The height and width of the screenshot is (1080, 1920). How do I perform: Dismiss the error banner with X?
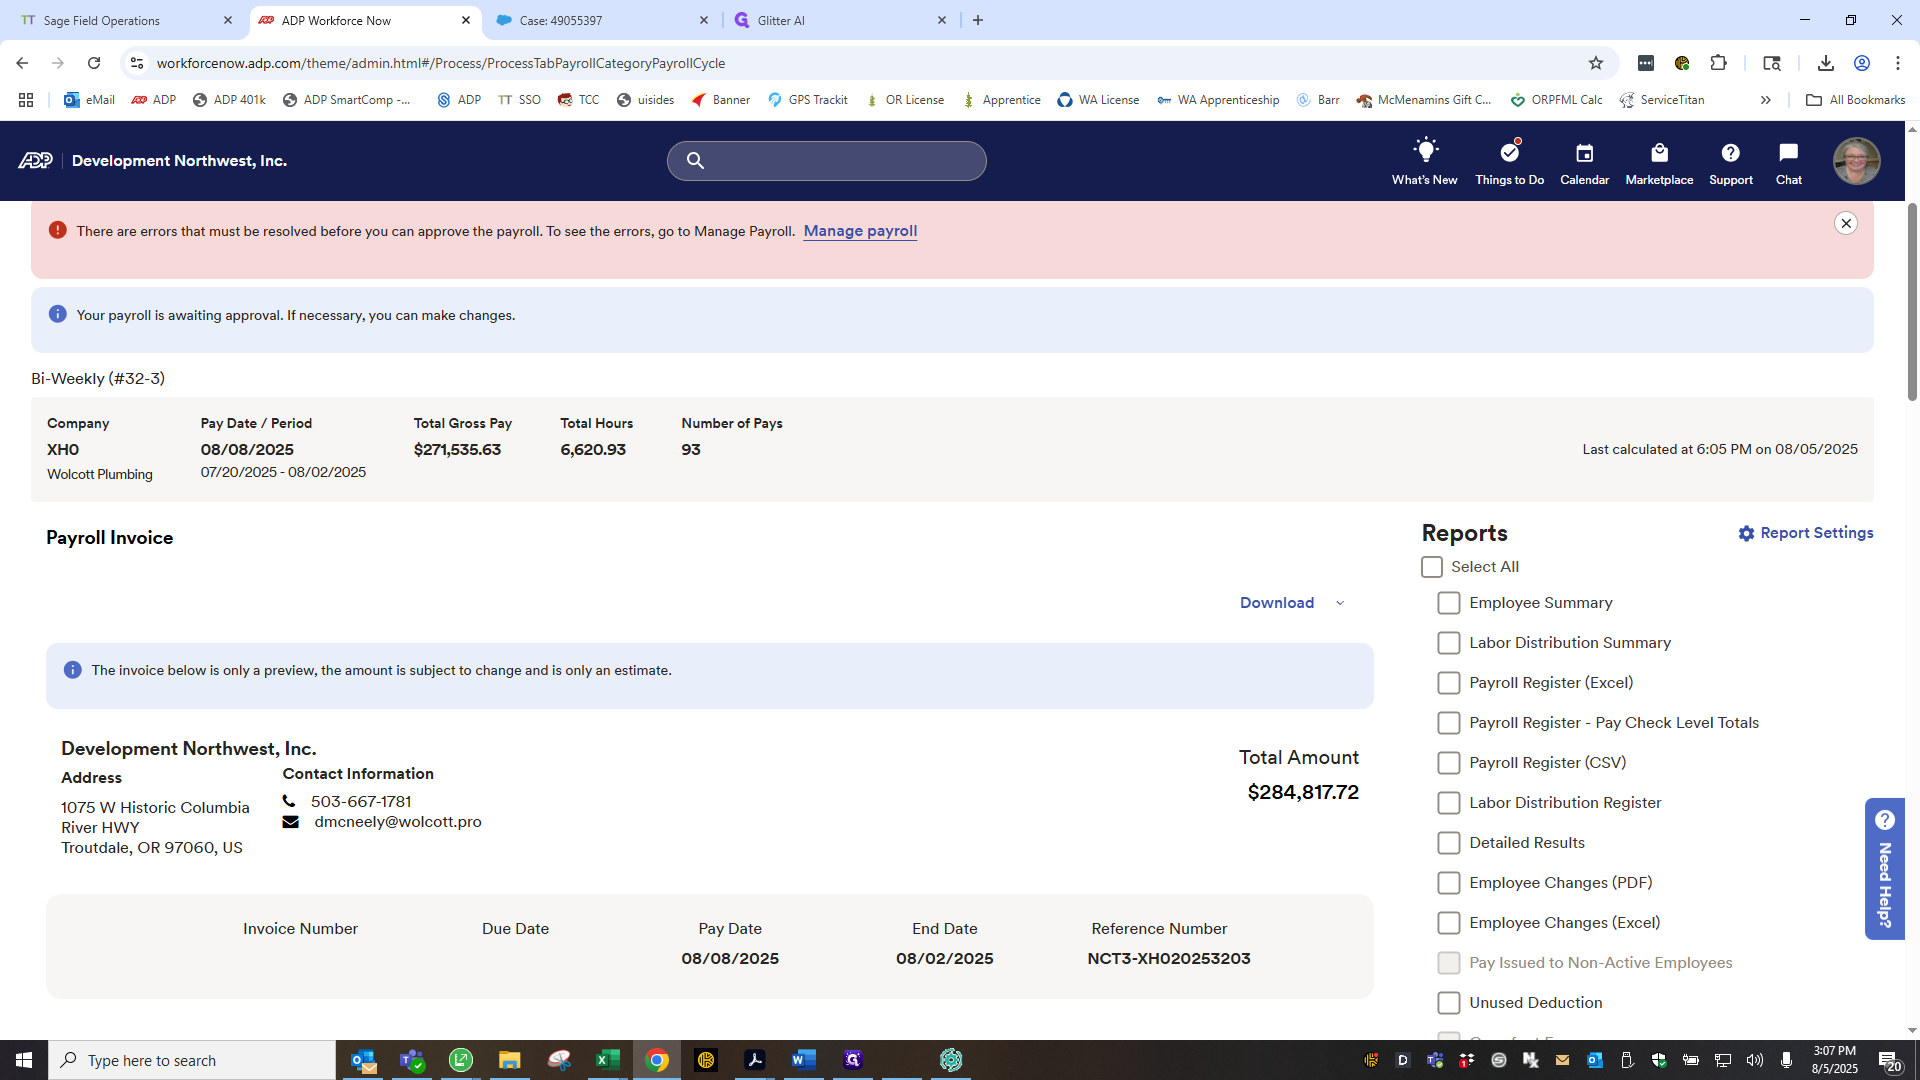tap(1846, 223)
